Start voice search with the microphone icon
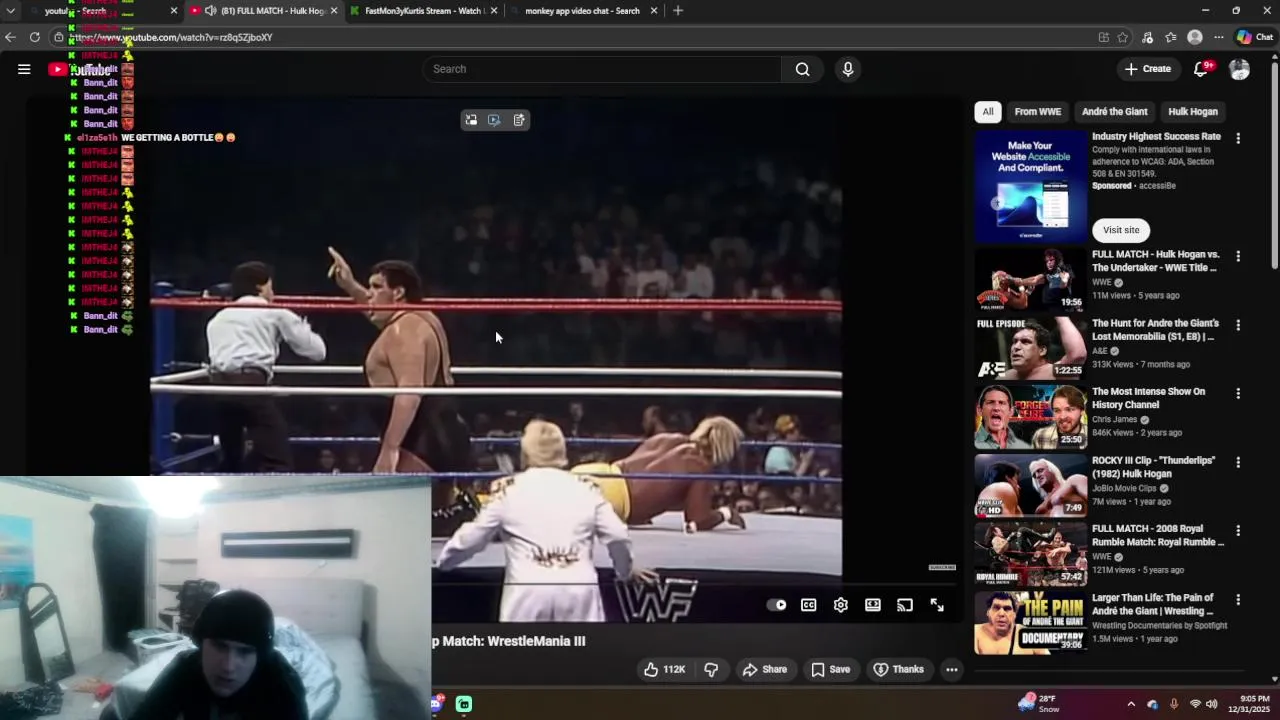 coord(848,69)
